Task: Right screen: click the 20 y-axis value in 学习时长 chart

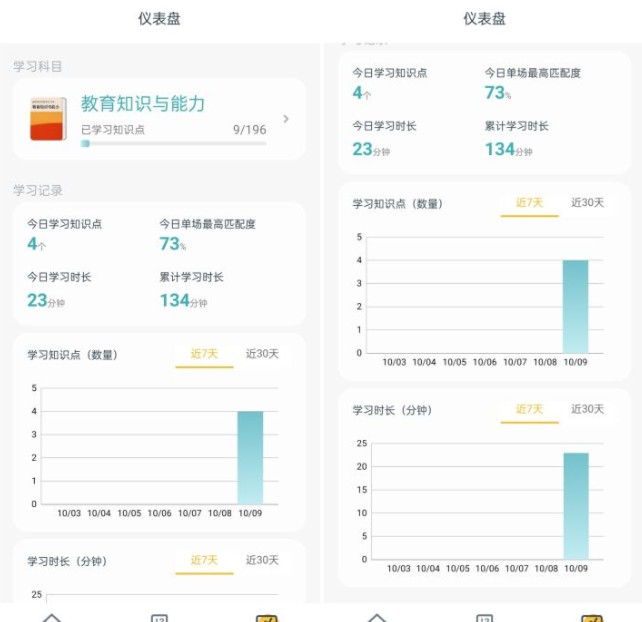Action: (x=362, y=467)
